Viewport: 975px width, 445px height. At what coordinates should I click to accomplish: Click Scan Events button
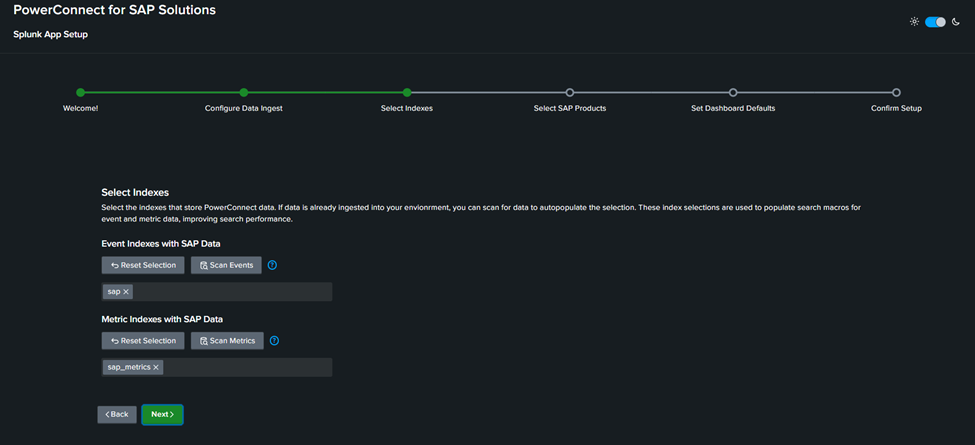(x=226, y=265)
